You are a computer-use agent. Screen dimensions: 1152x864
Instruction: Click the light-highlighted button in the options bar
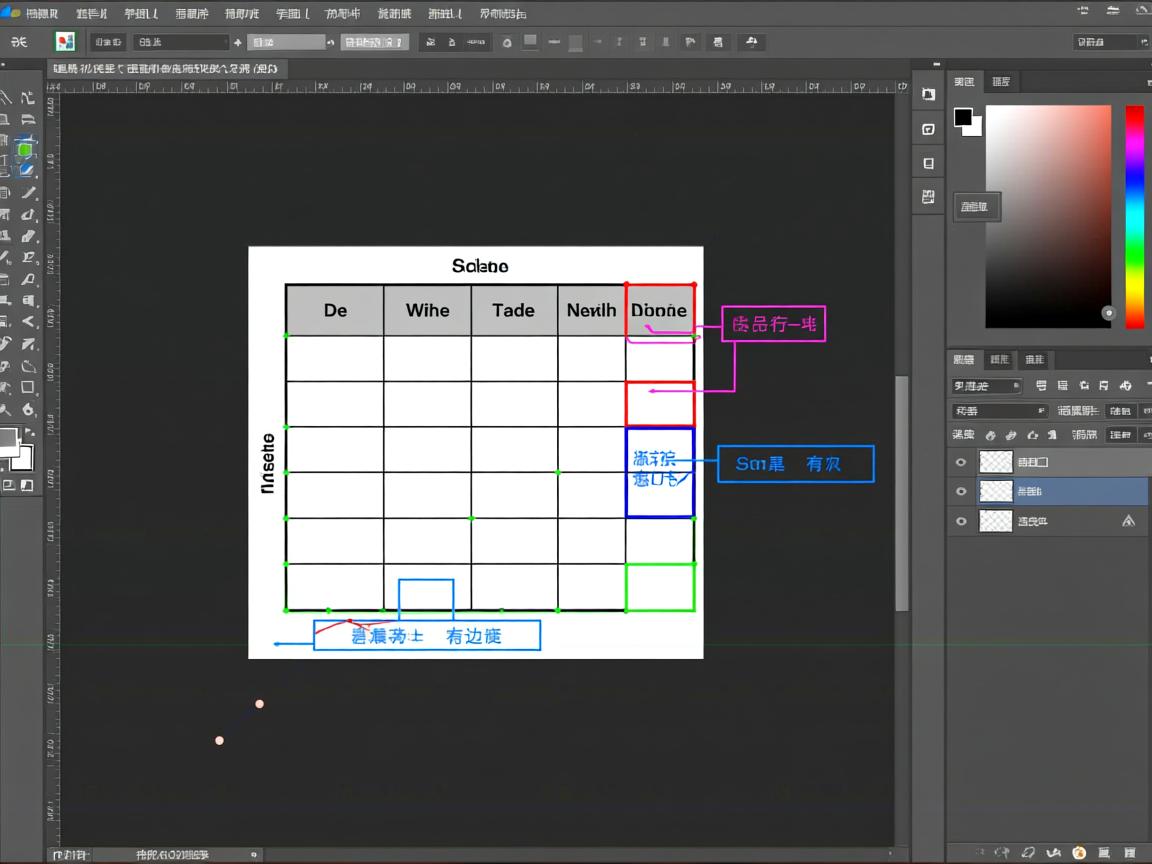pyautogui.click(x=374, y=42)
